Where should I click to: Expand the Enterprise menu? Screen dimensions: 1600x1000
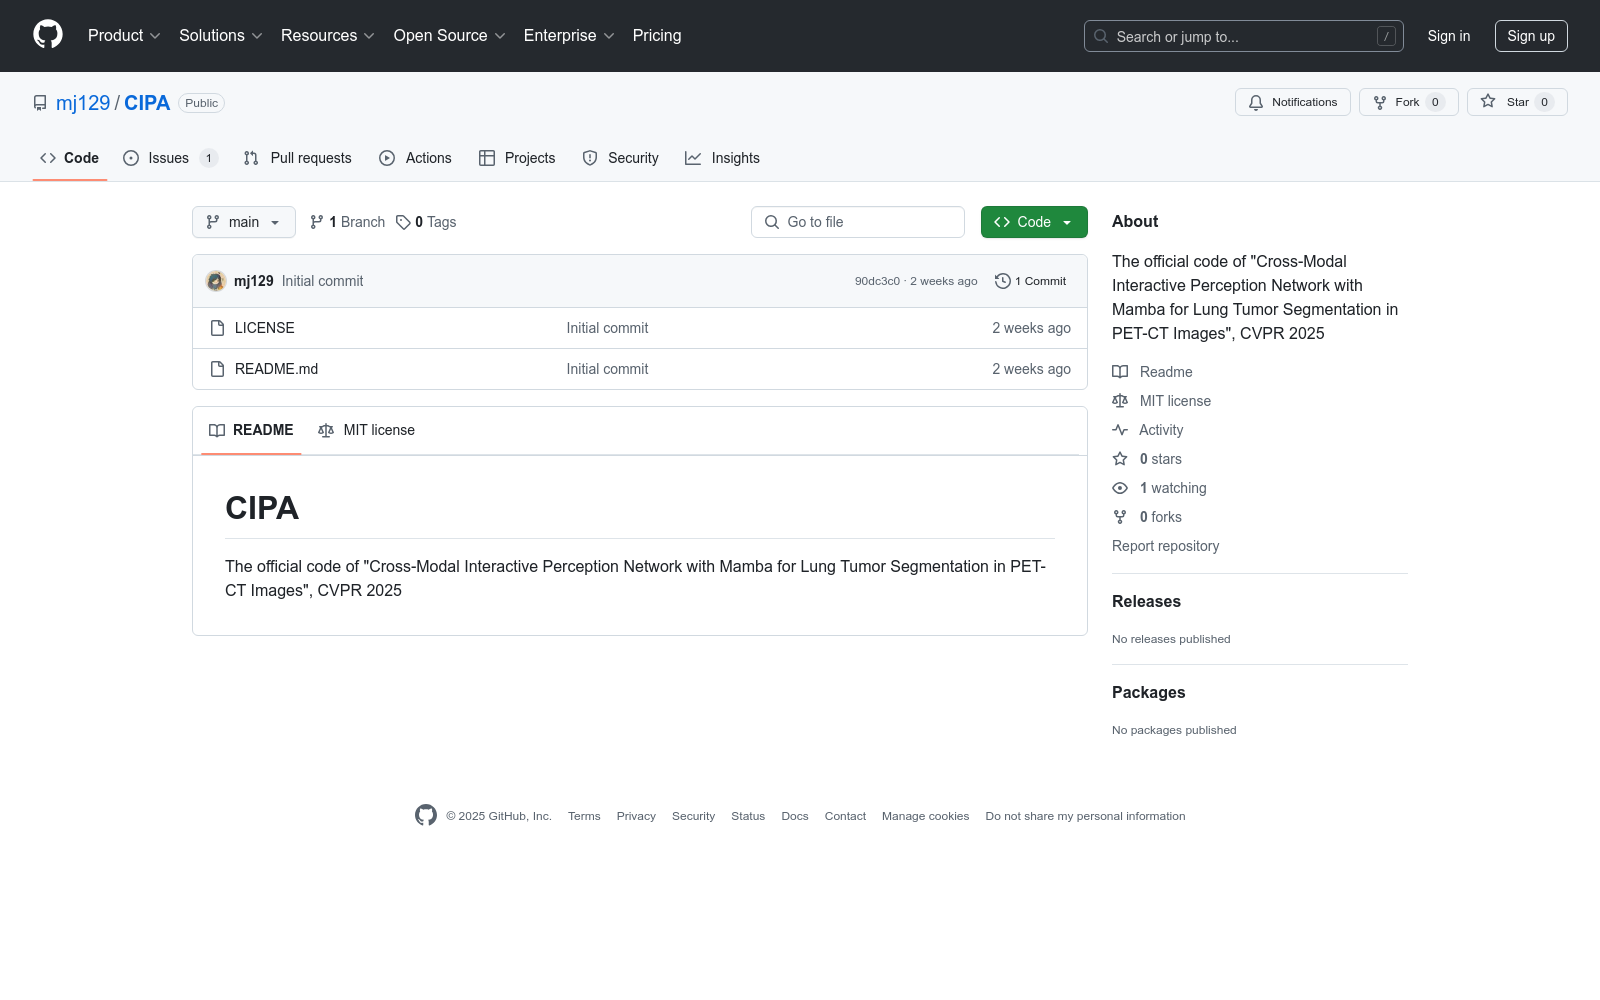point(569,35)
